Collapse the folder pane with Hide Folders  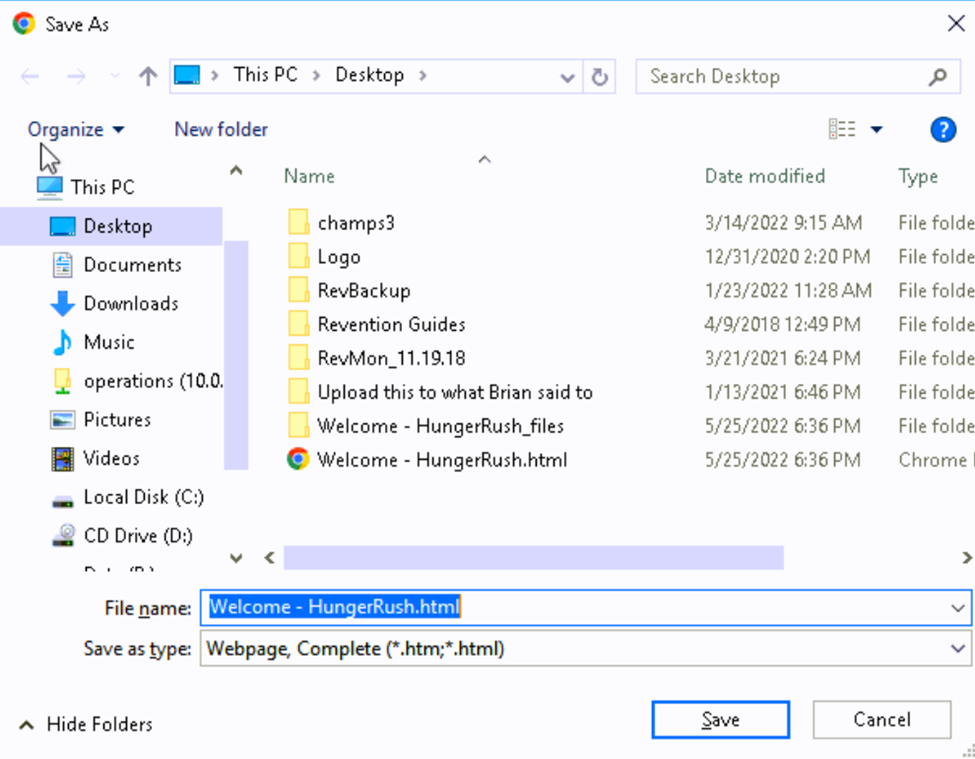tap(86, 724)
